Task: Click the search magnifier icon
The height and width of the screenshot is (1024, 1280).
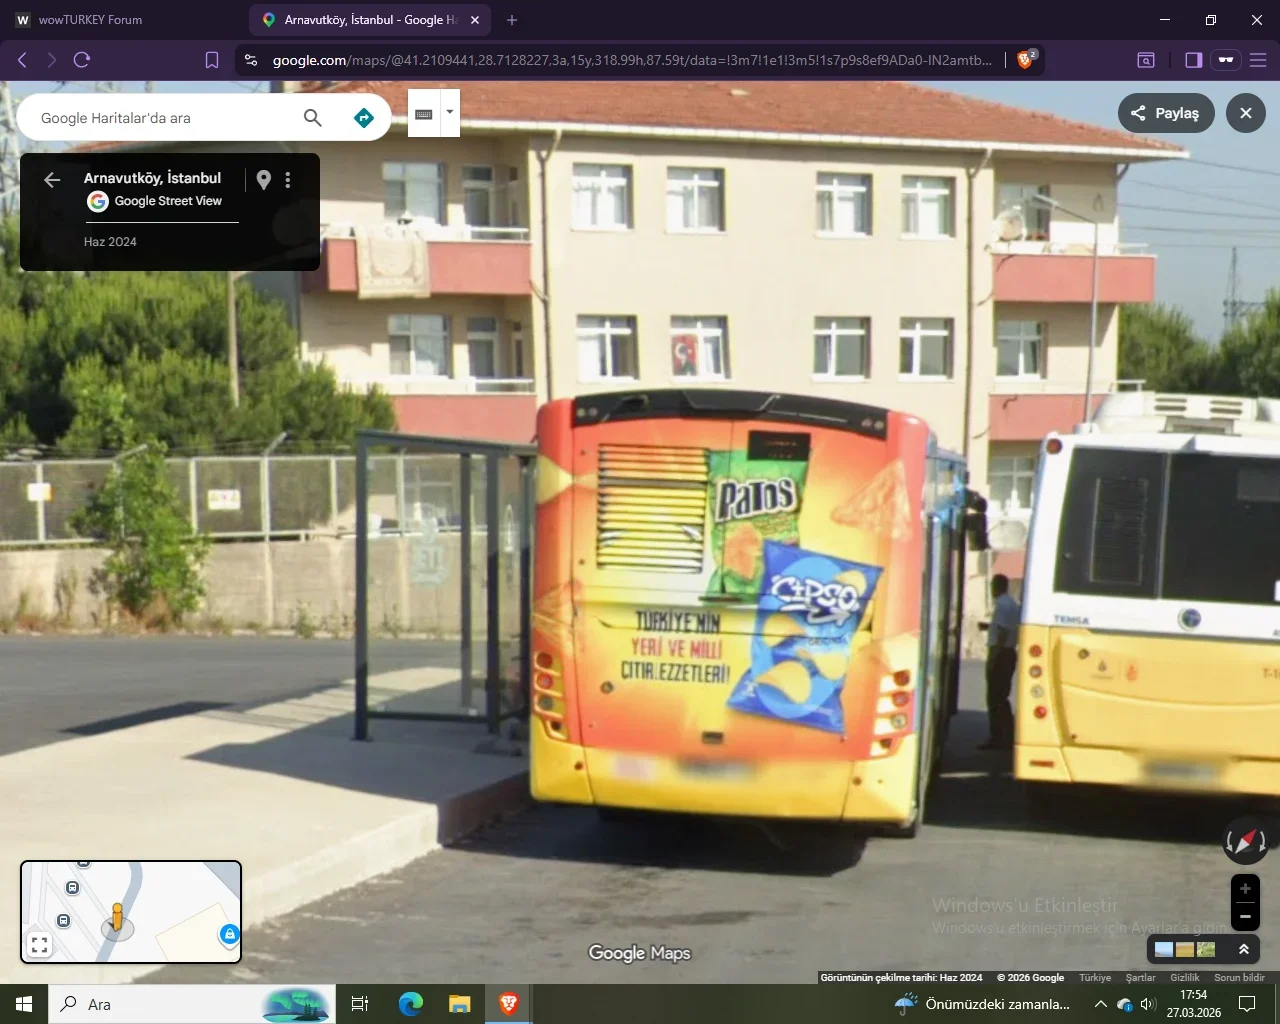Action: click(312, 117)
